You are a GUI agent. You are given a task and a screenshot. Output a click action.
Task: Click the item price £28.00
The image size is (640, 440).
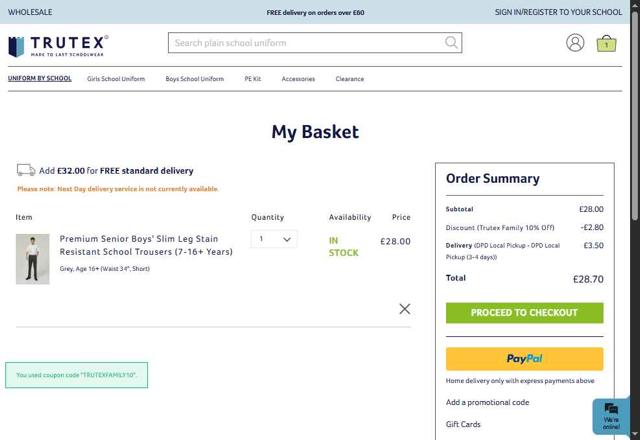pos(395,241)
